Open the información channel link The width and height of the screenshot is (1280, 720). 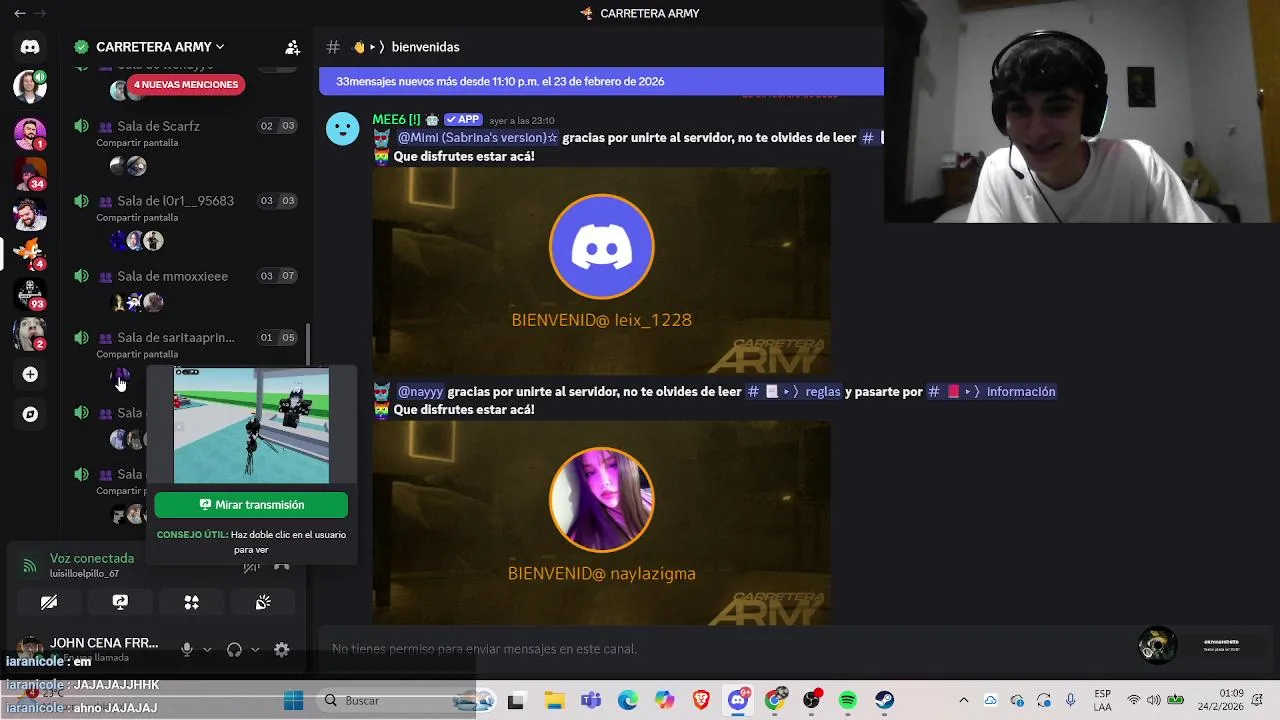[991, 392]
